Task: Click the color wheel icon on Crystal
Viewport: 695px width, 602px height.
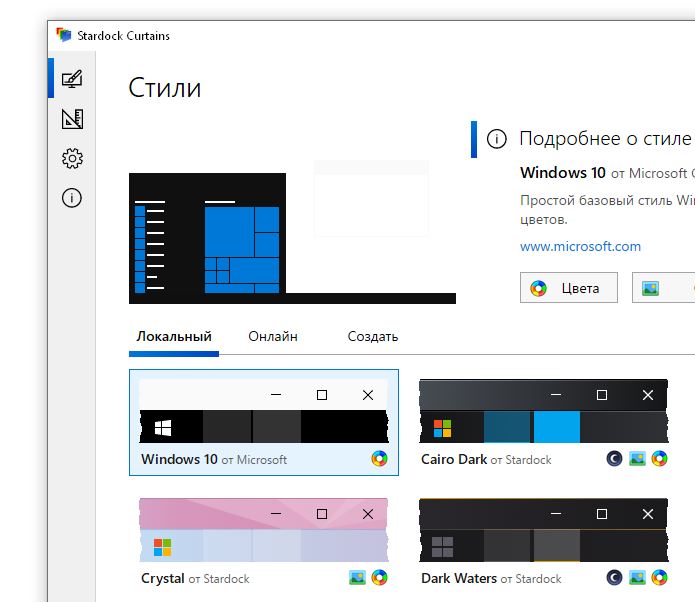Action: click(379, 578)
